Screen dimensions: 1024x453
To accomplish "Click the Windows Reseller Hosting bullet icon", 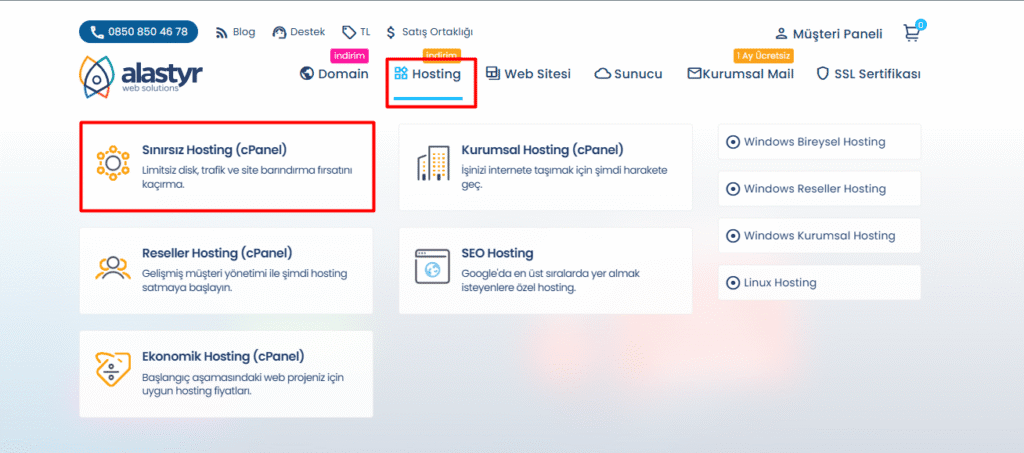I will 733,189.
